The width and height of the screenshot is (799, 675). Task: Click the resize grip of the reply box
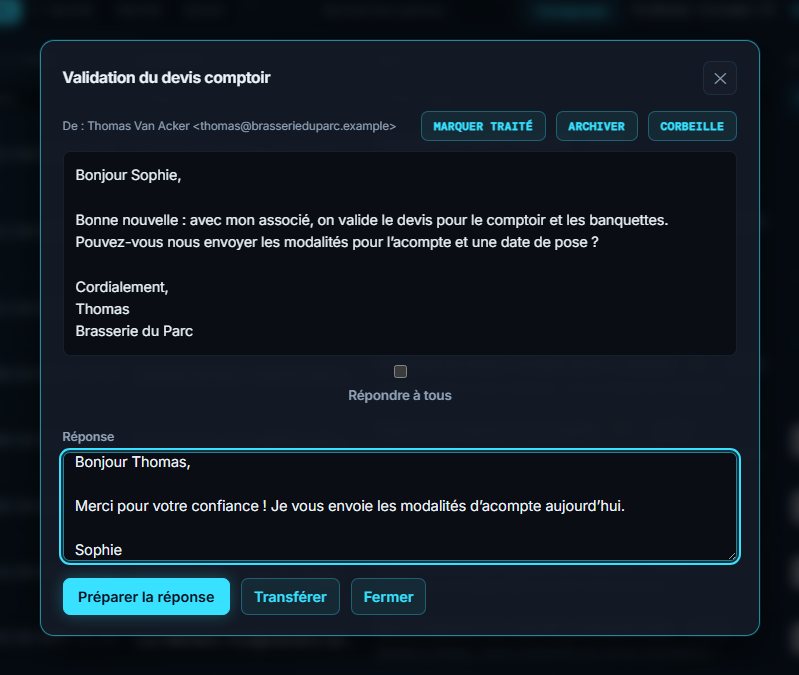click(732, 556)
